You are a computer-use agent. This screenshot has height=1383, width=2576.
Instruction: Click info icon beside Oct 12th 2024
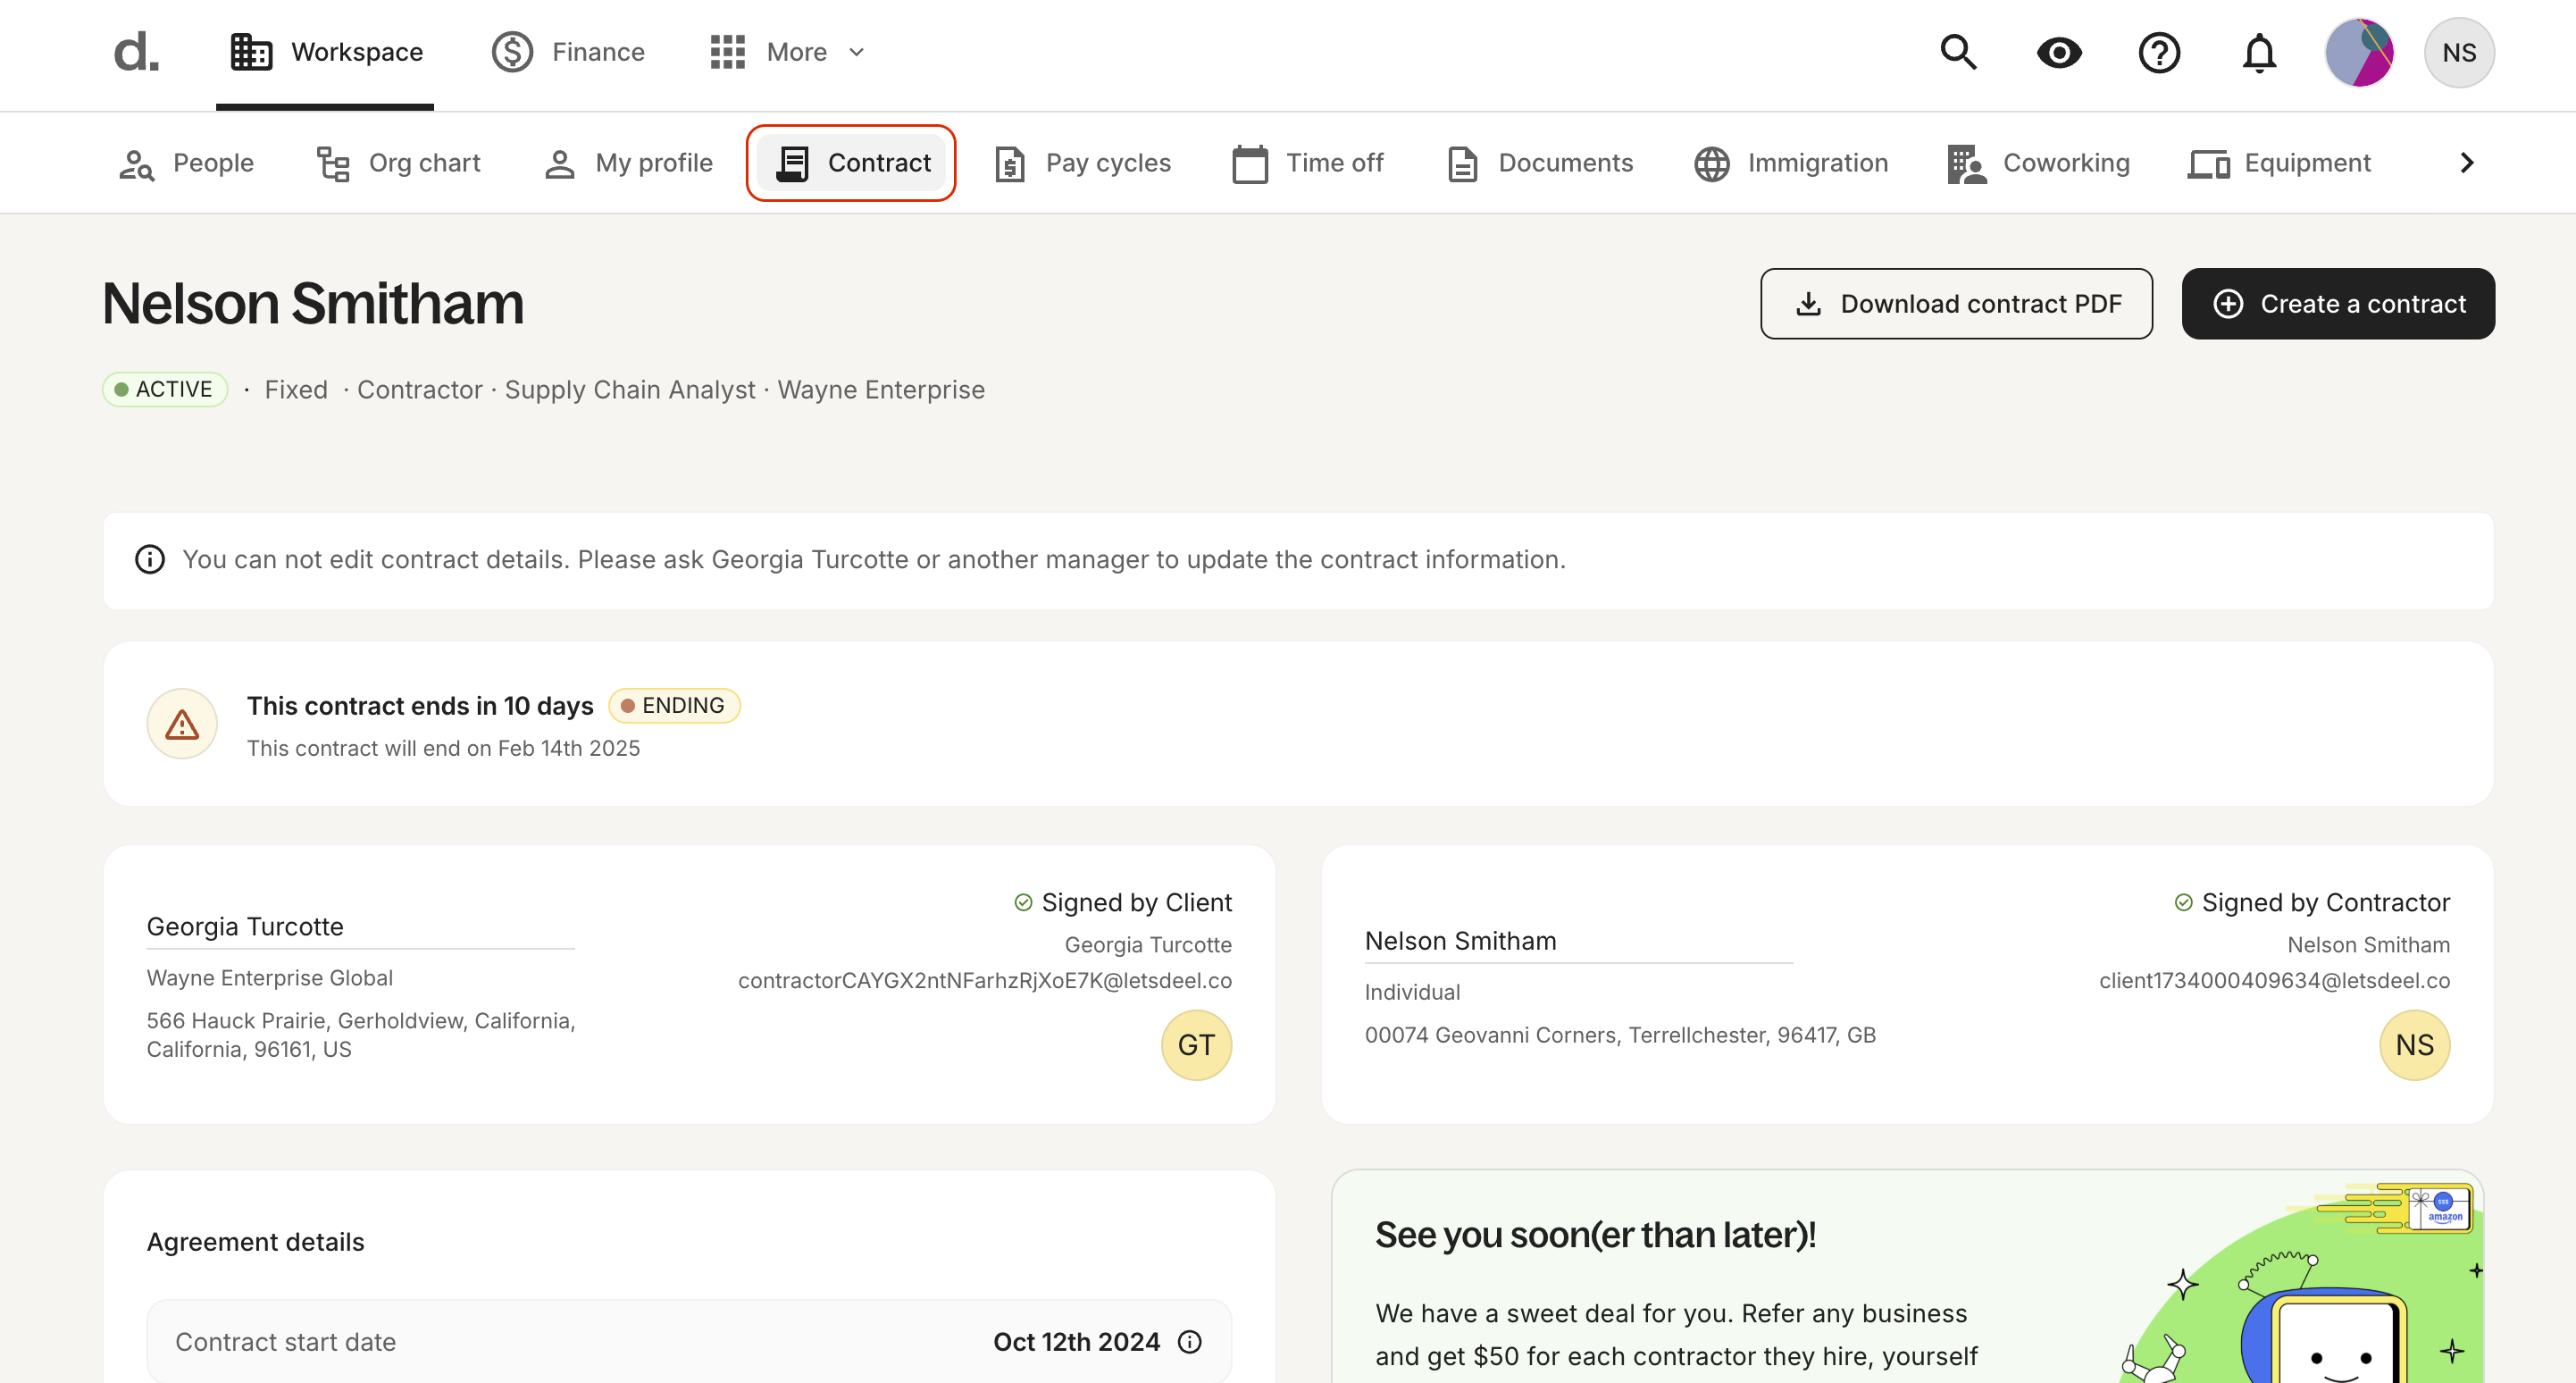pyautogui.click(x=1190, y=1343)
